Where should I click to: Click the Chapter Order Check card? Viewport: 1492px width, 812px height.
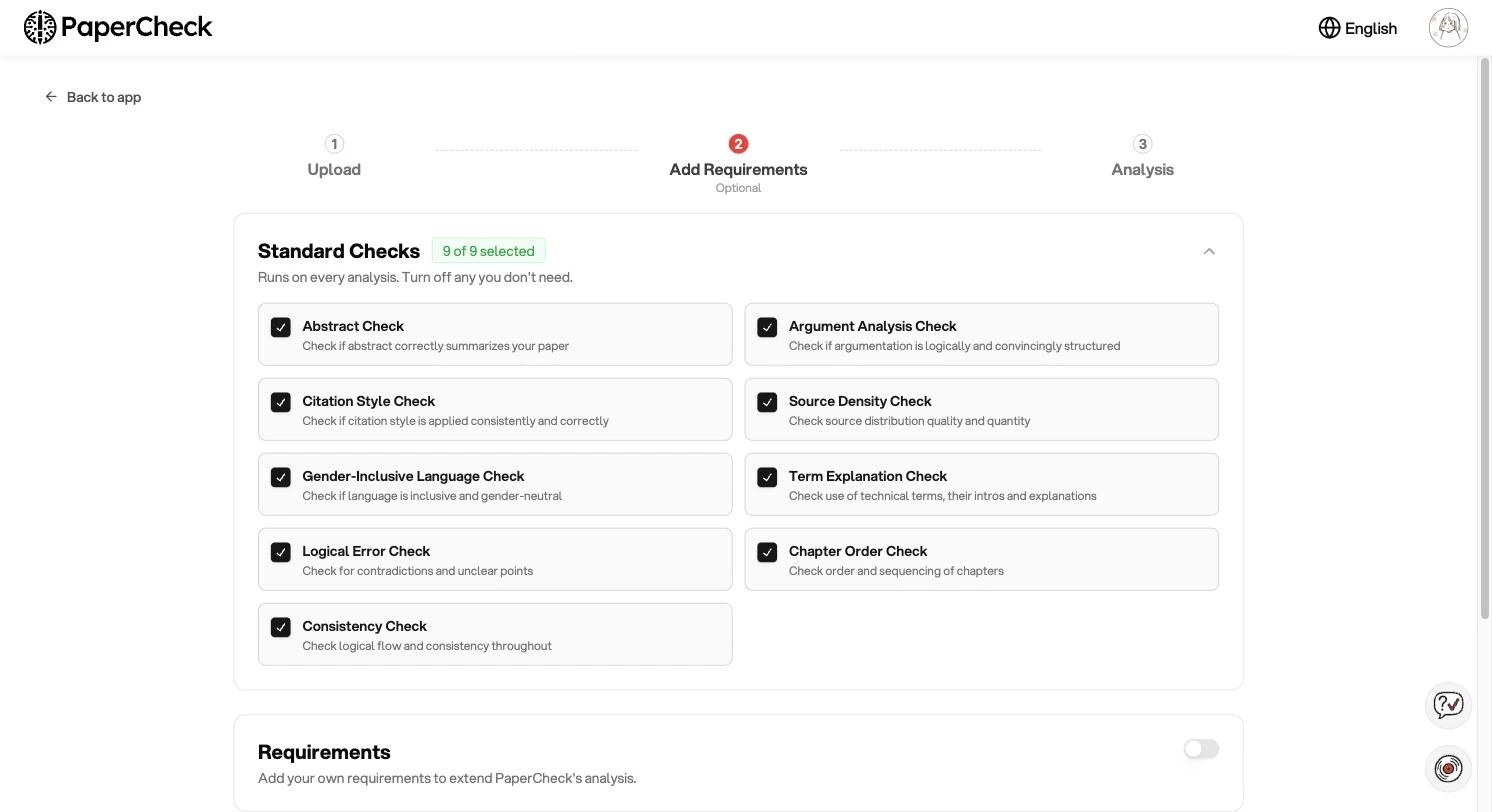(981, 559)
